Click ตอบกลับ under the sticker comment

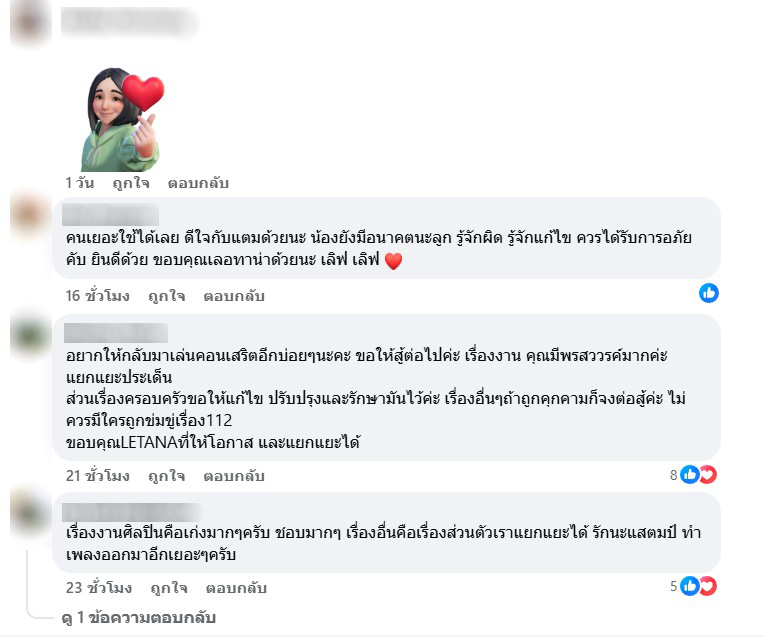click(x=198, y=183)
